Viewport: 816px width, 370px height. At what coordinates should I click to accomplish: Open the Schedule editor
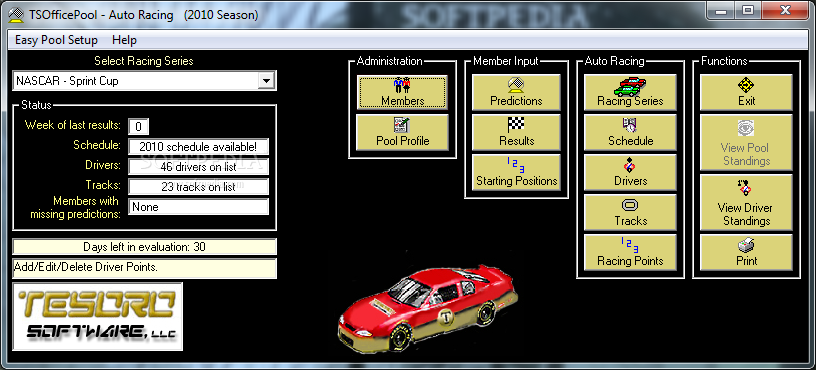click(630, 132)
